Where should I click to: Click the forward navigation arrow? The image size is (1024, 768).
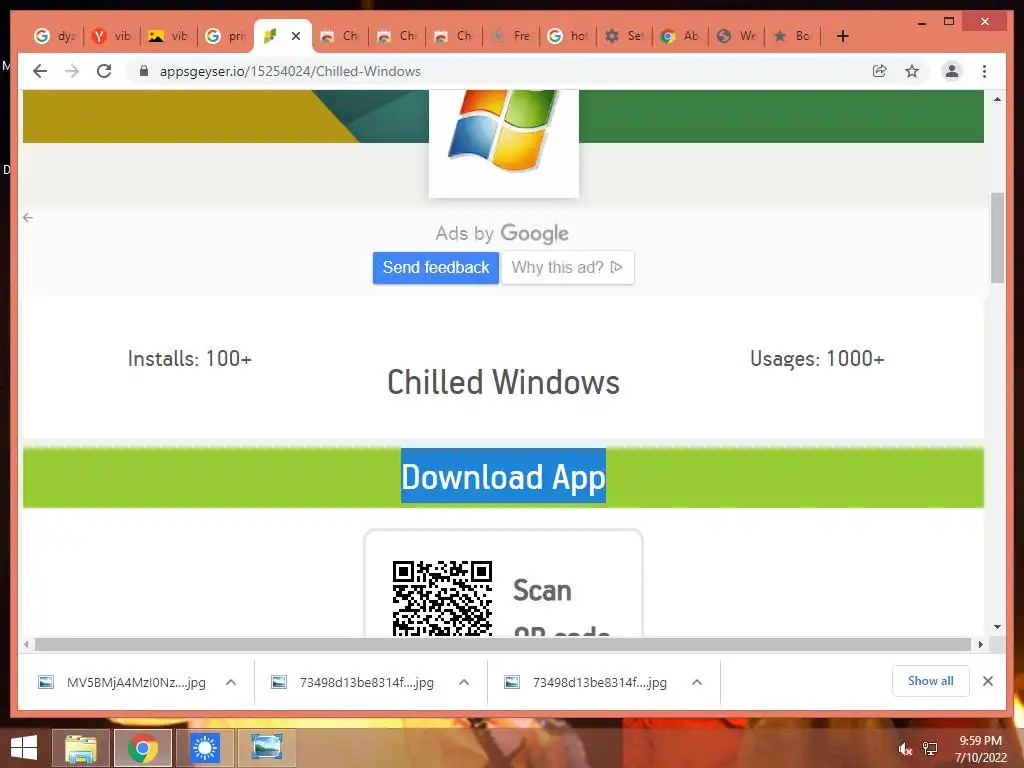tap(72, 71)
